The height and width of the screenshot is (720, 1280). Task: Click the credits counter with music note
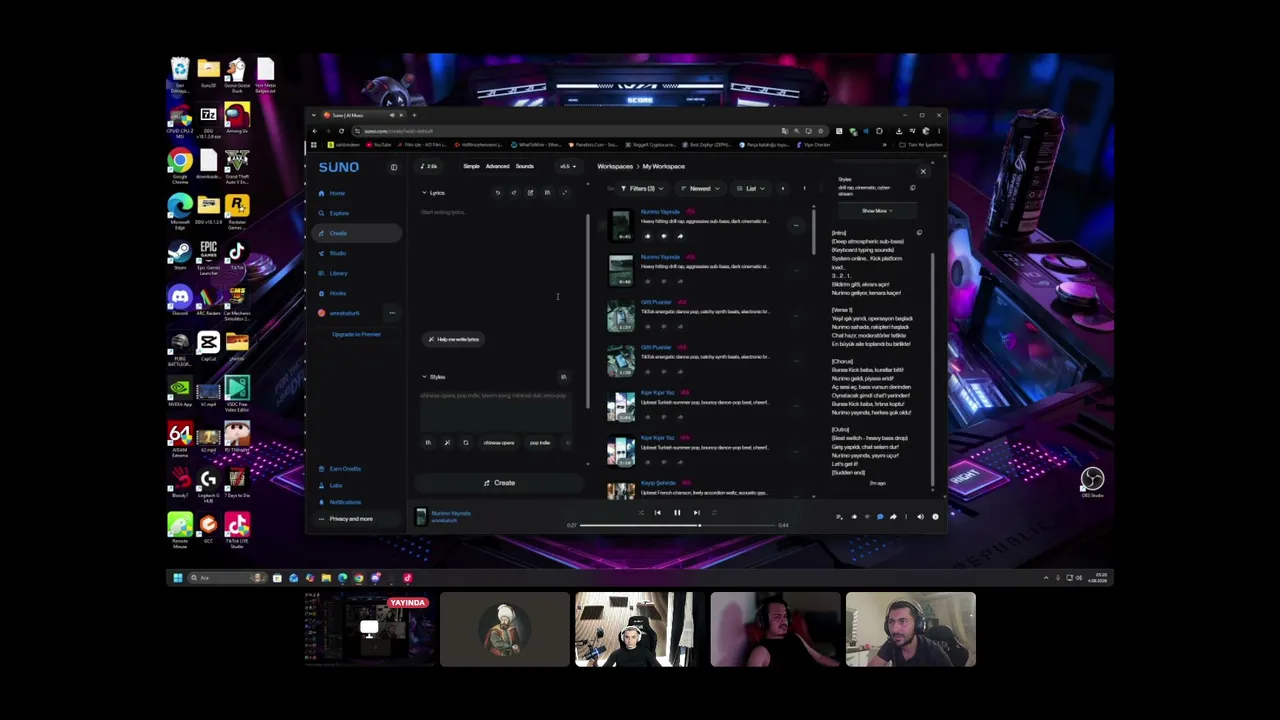[429, 166]
